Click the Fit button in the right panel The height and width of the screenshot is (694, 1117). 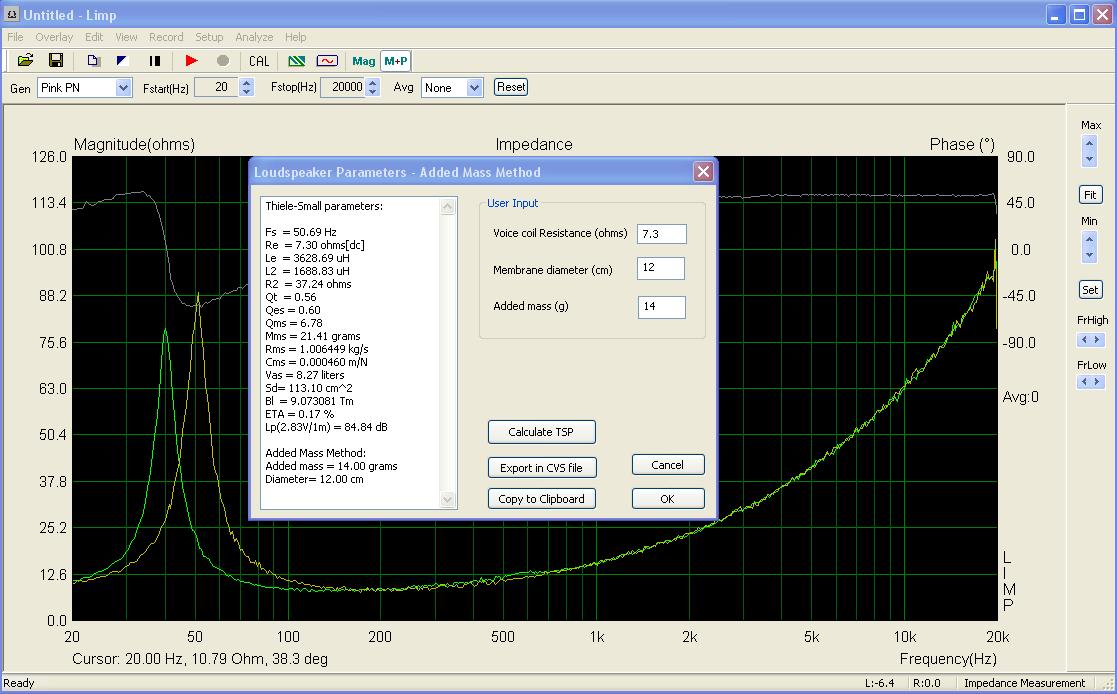tap(1090, 195)
